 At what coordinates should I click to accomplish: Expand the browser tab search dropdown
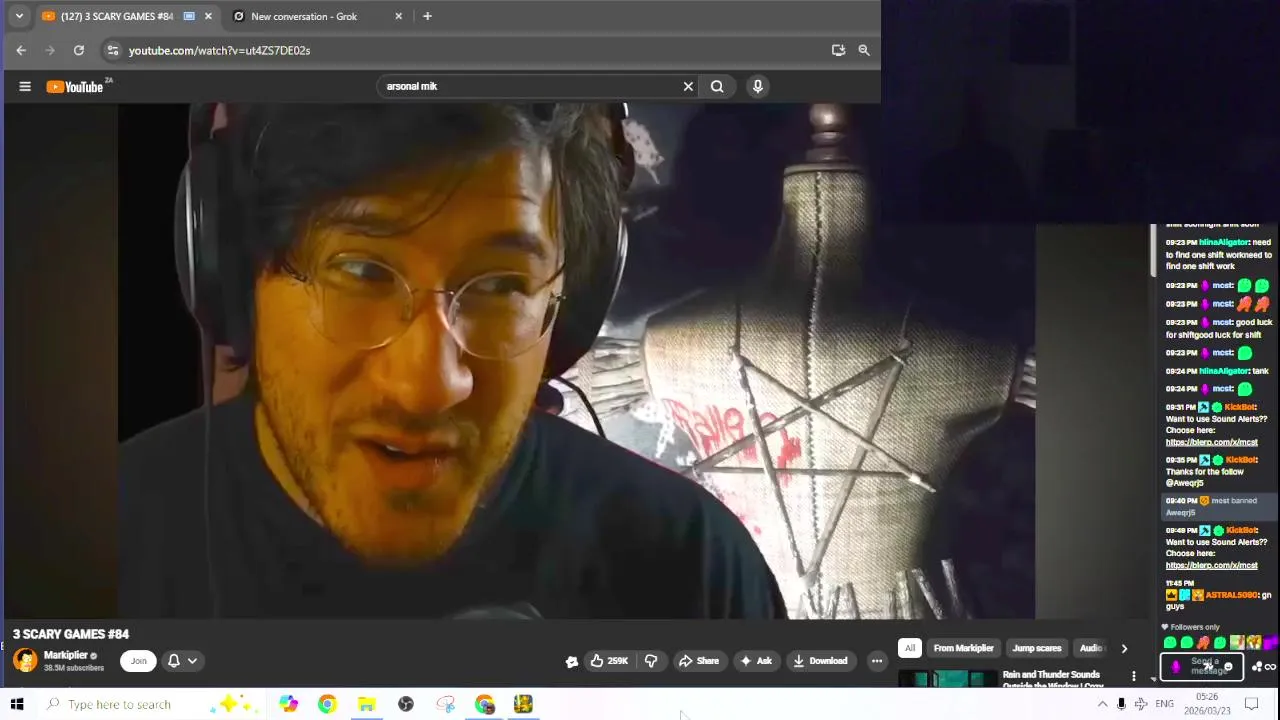19,16
